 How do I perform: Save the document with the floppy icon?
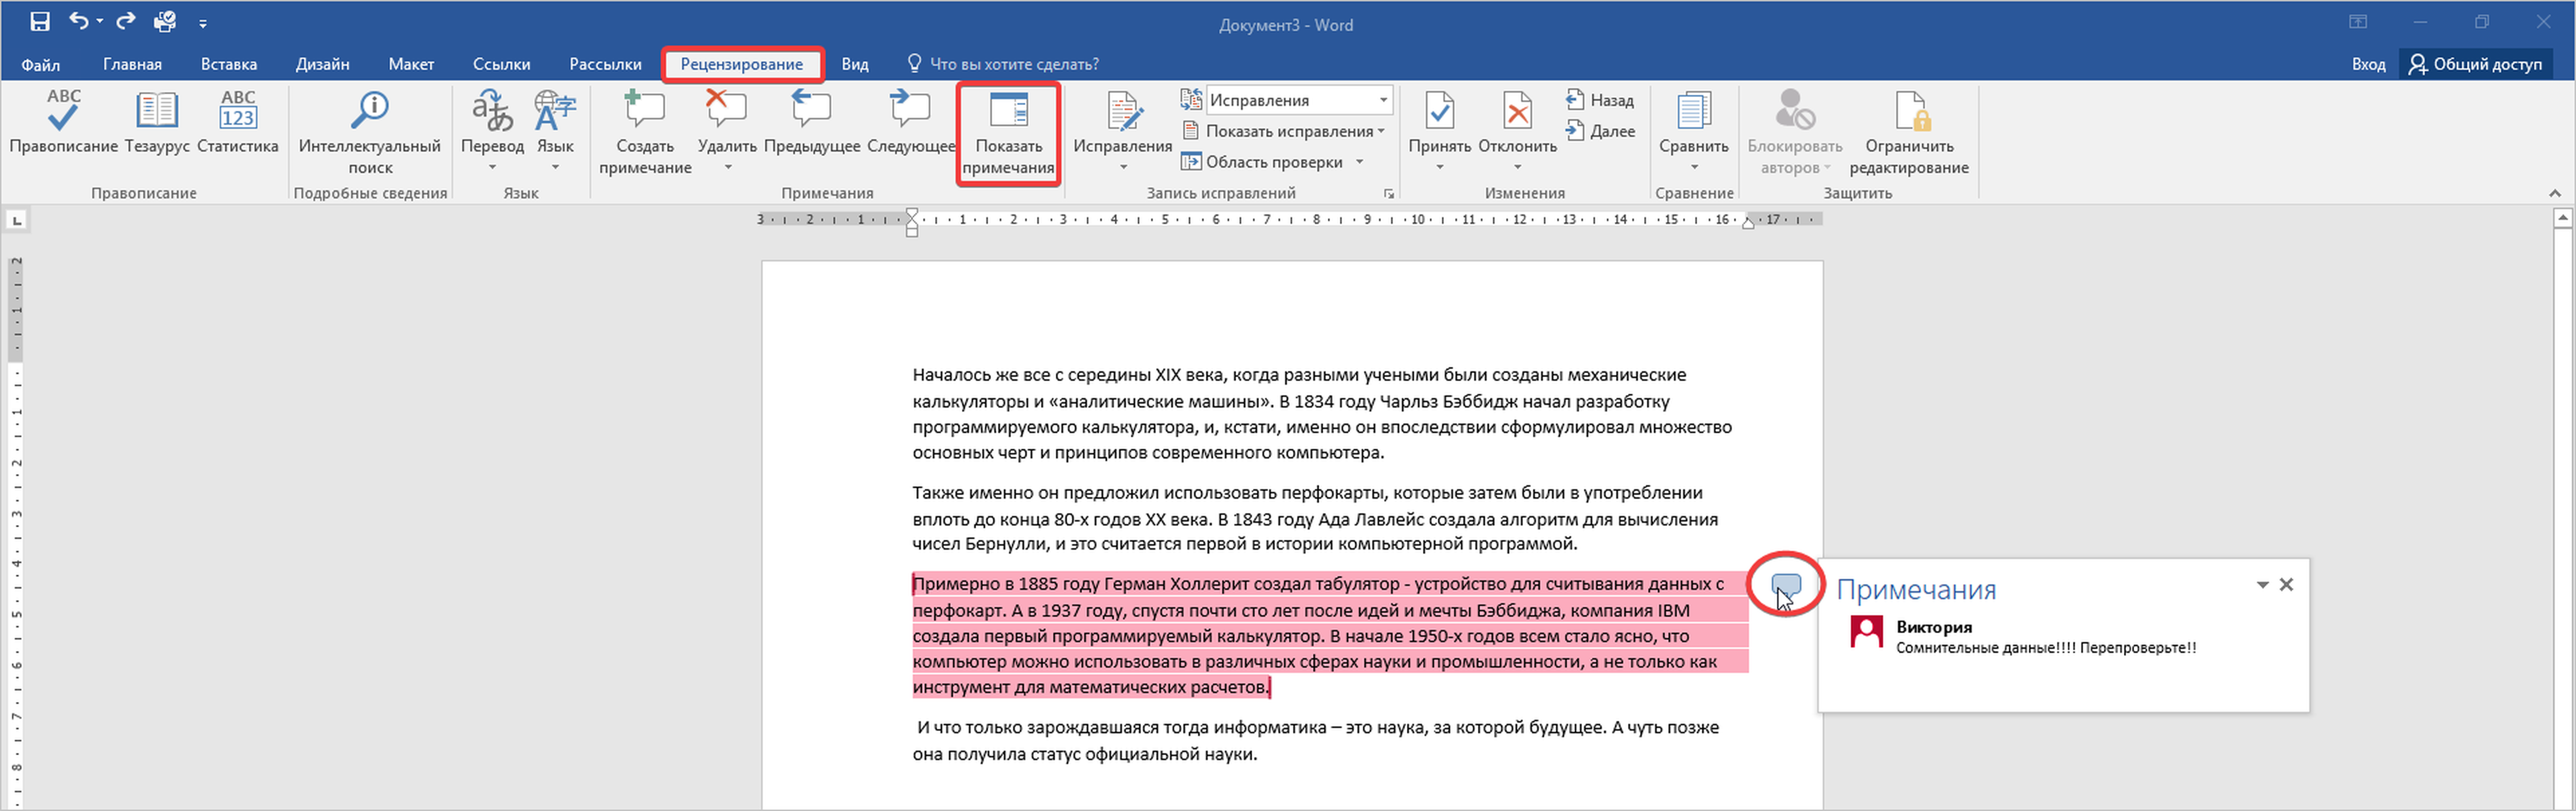click(x=40, y=21)
